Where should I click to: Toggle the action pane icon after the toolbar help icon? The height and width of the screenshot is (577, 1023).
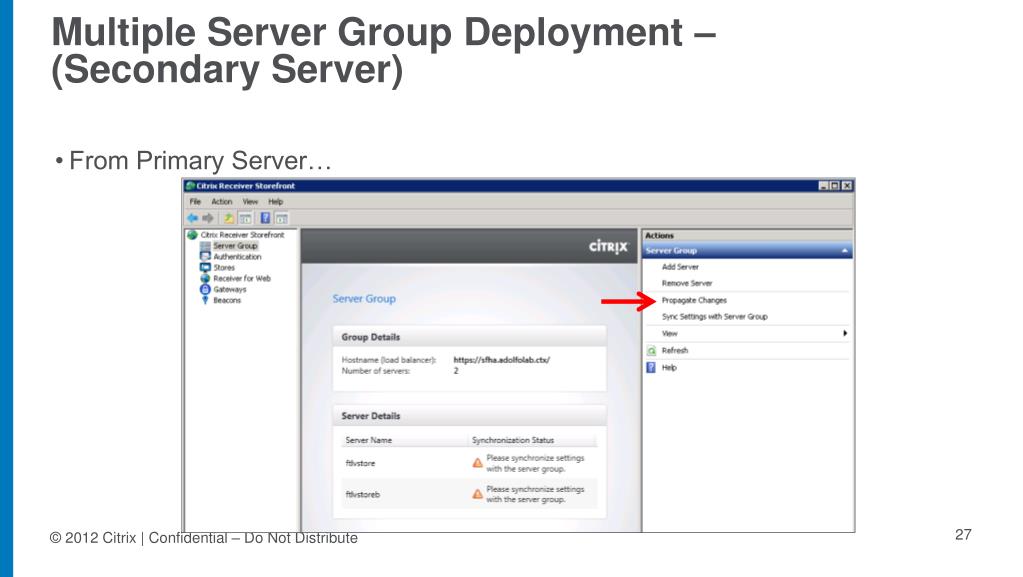tap(282, 218)
